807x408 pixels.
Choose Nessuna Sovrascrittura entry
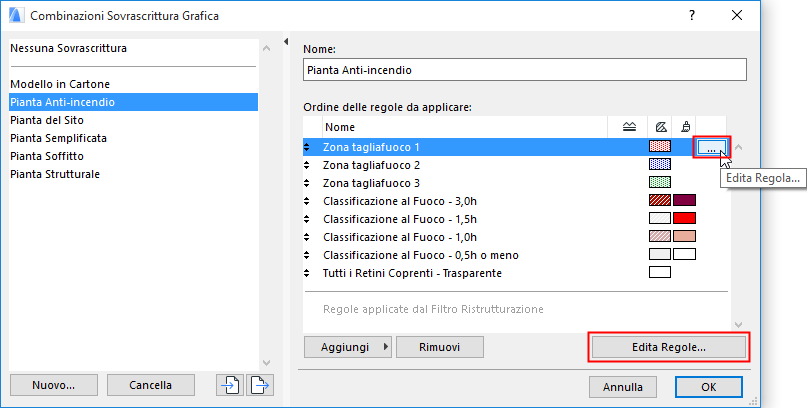pos(68,48)
